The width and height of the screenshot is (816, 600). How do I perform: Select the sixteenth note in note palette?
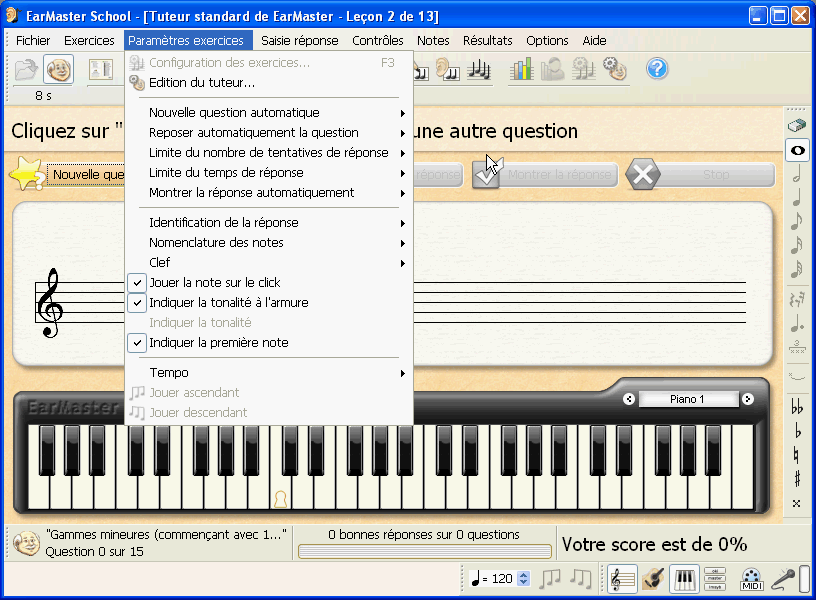(797, 245)
